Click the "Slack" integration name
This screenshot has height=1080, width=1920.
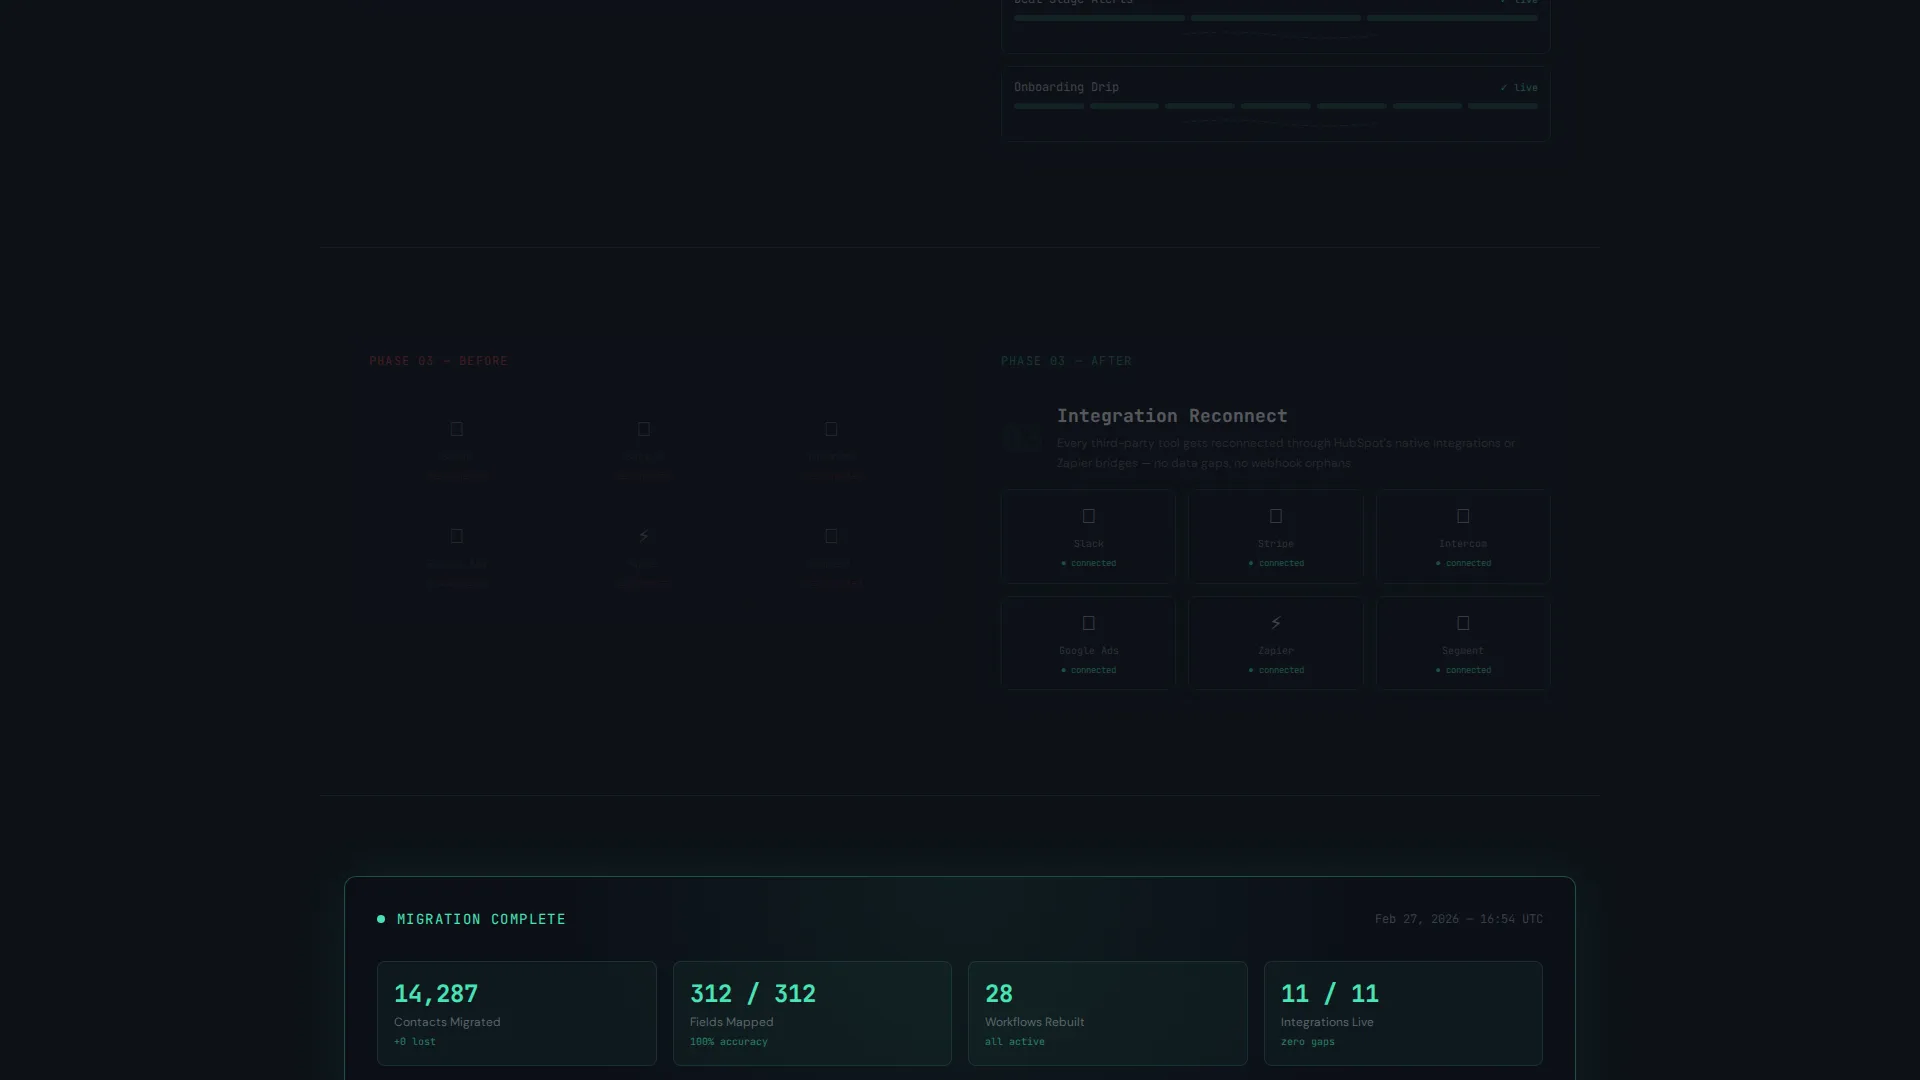[x=1089, y=544]
